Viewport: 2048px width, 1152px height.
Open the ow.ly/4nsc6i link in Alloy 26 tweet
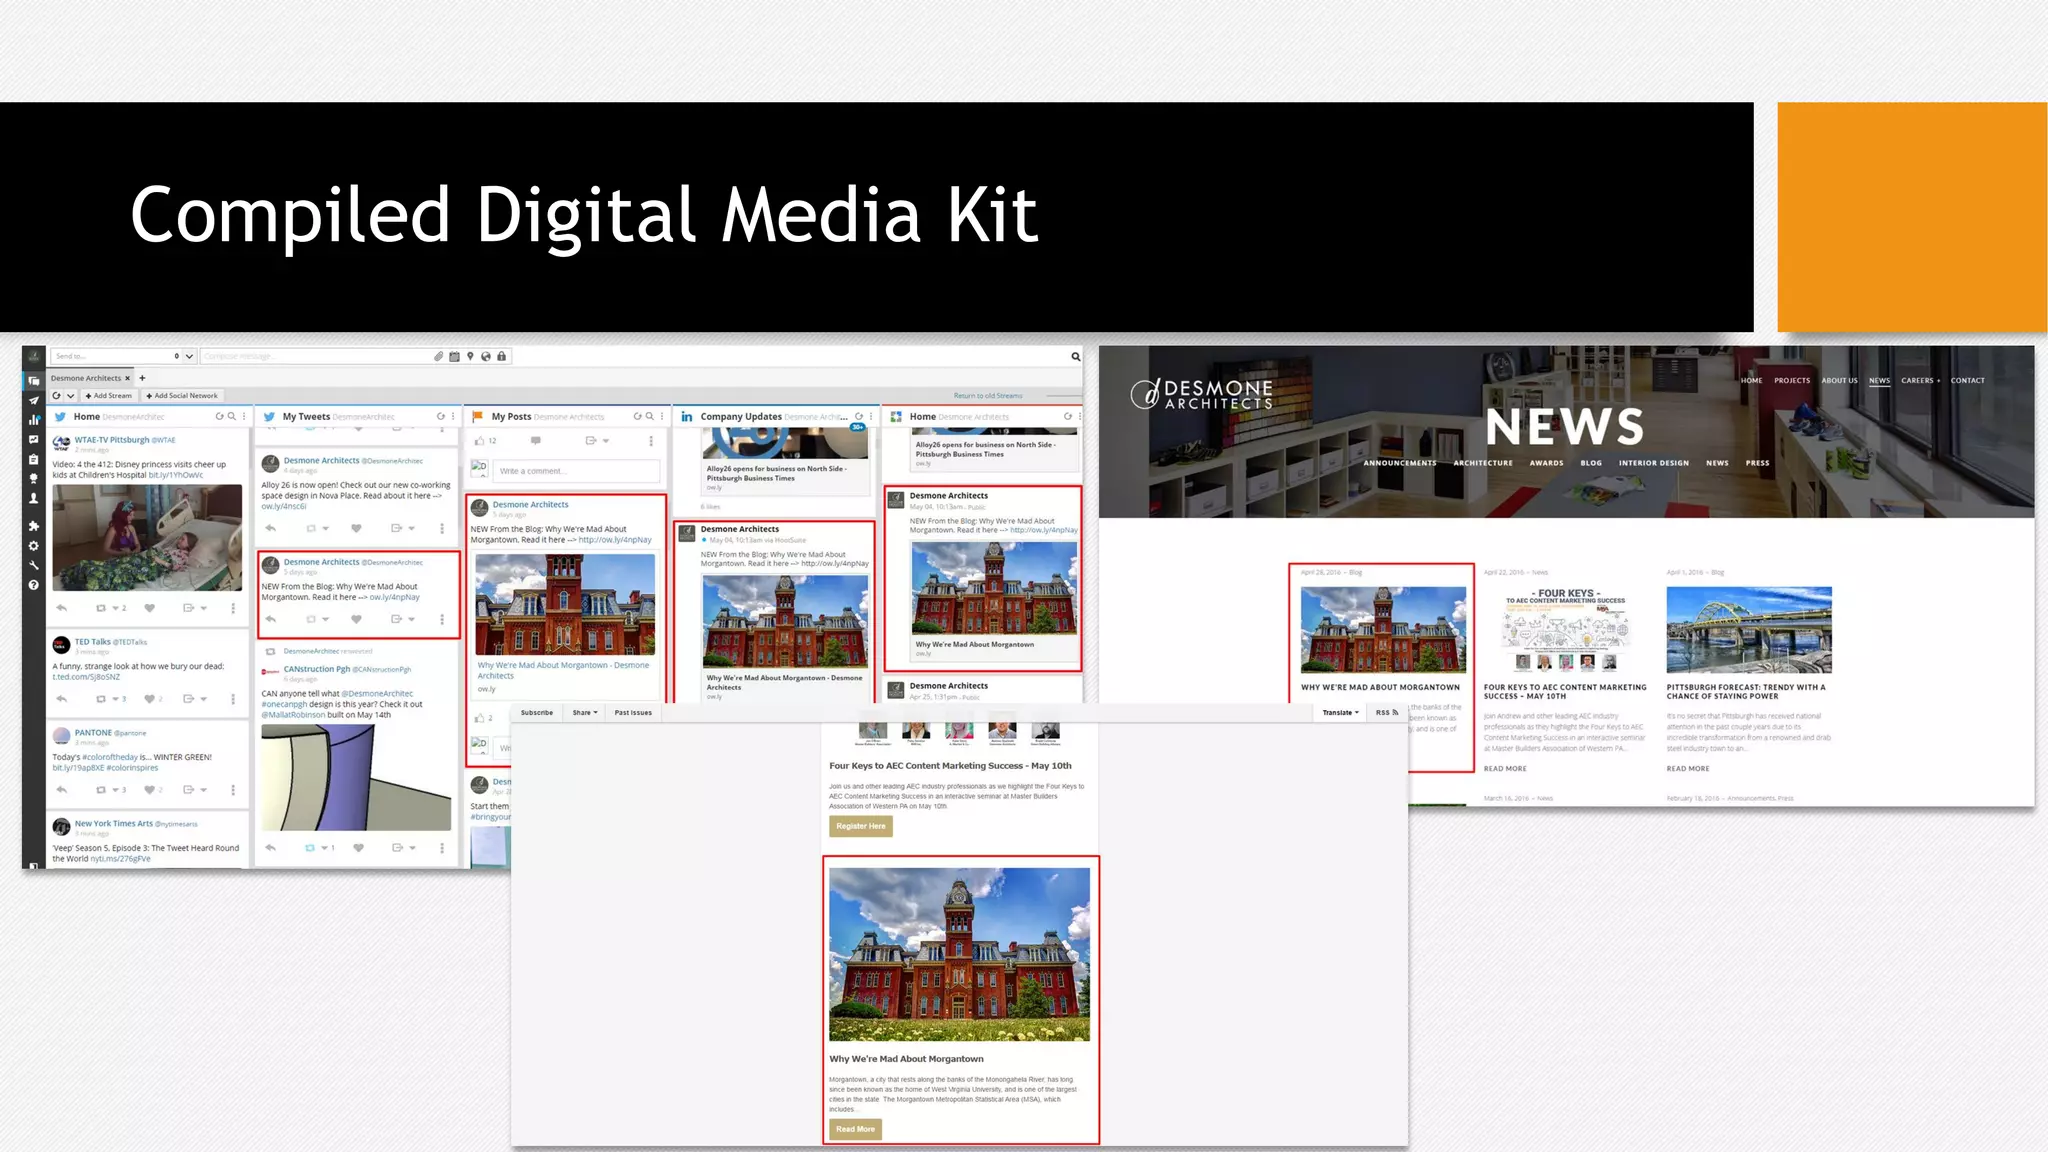click(284, 507)
